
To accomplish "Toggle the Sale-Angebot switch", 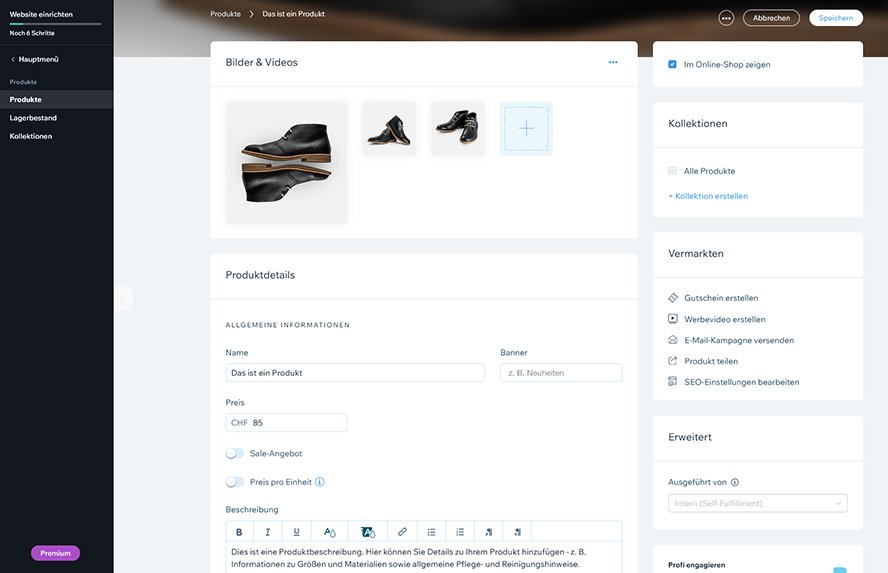I will coord(234,454).
